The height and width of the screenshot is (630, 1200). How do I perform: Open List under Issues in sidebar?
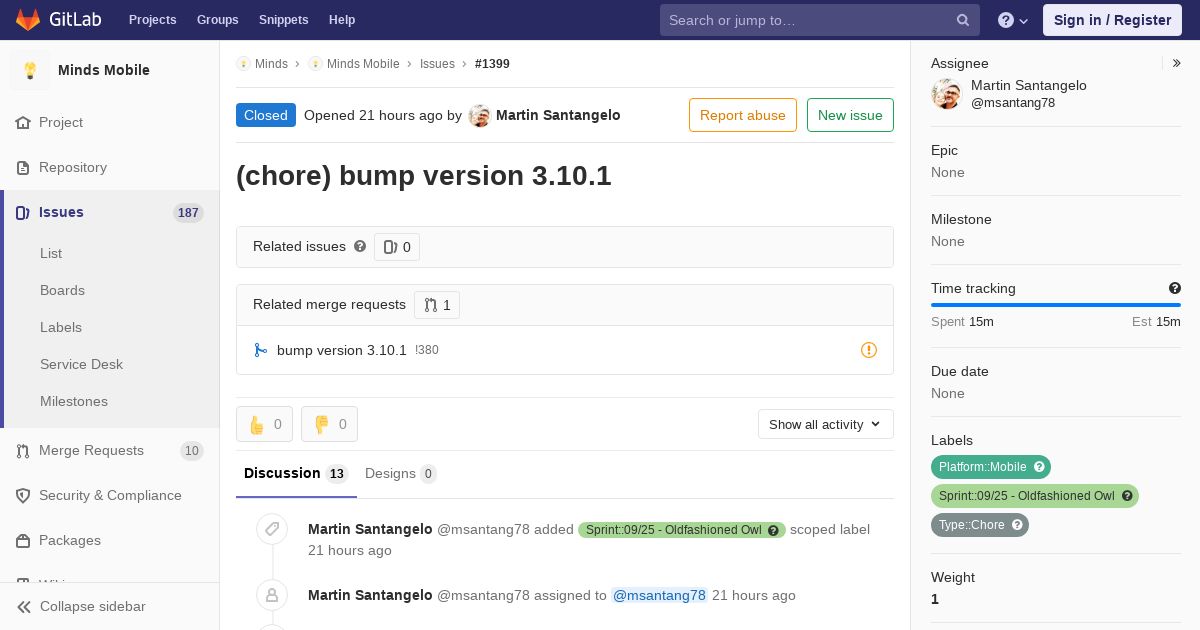click(x=51, y=253)
